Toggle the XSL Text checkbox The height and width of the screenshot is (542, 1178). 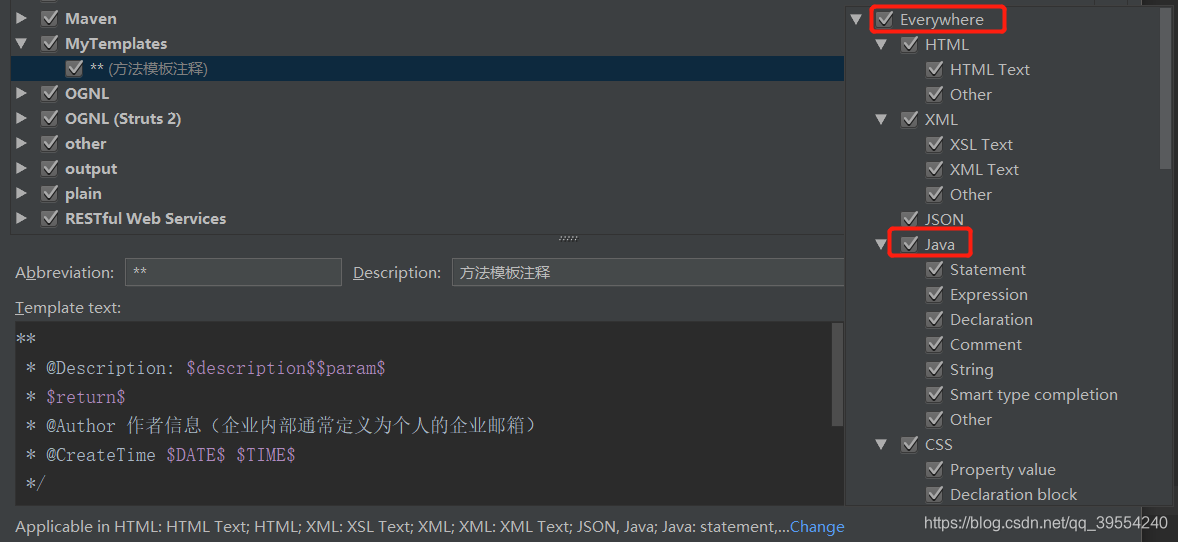point(934,144)
